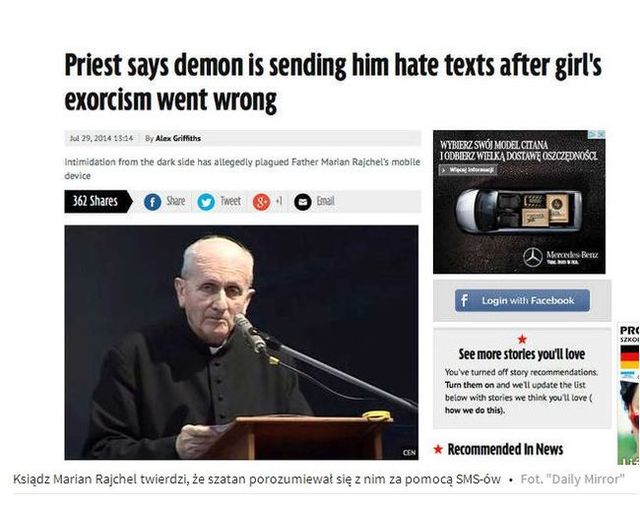Click the Twitter bird icon

pos(206,202)
